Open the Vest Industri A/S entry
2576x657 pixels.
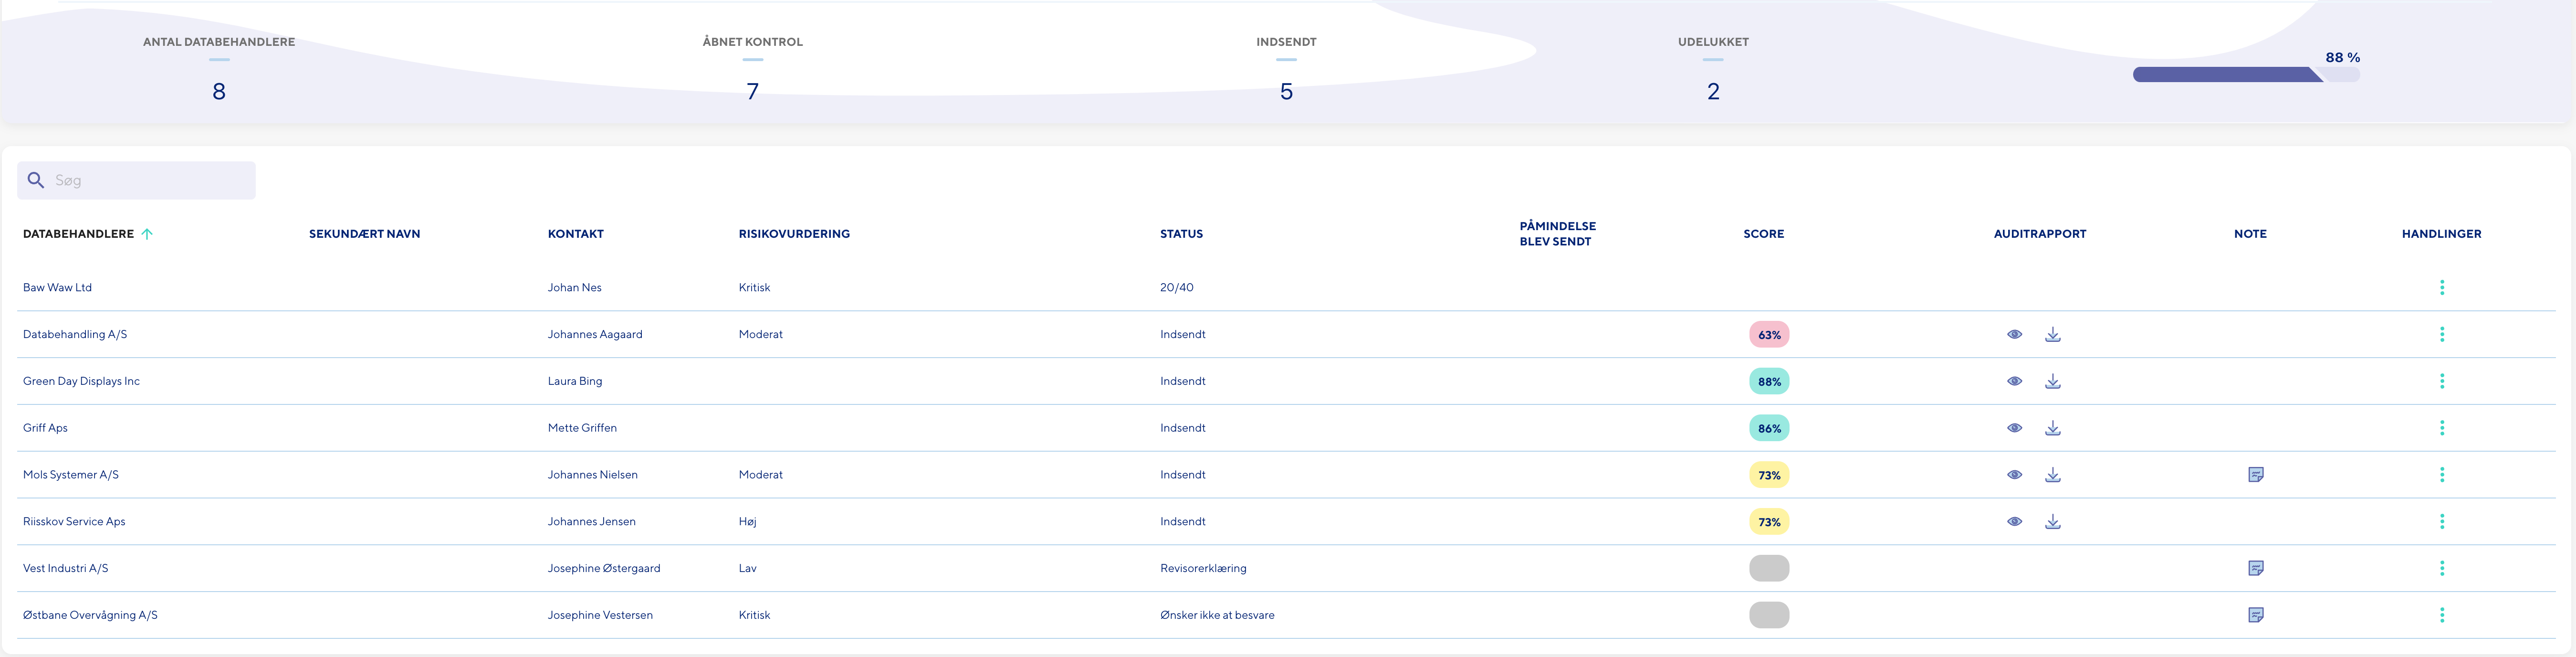point(65,568)
